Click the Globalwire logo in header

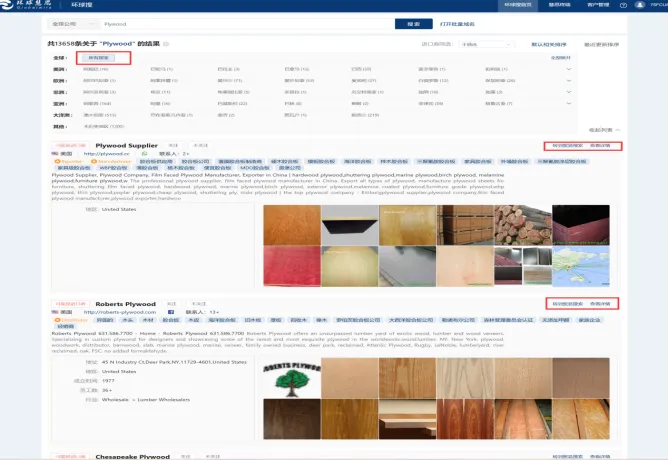click(26, 5)
